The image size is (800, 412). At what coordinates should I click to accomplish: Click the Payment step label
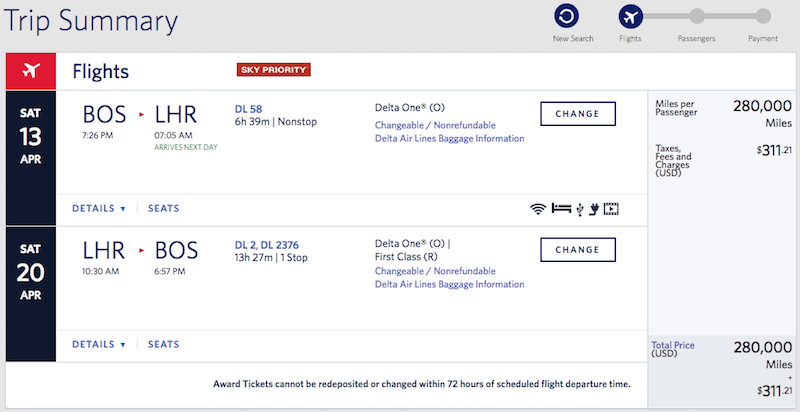(x=763, y=39)
